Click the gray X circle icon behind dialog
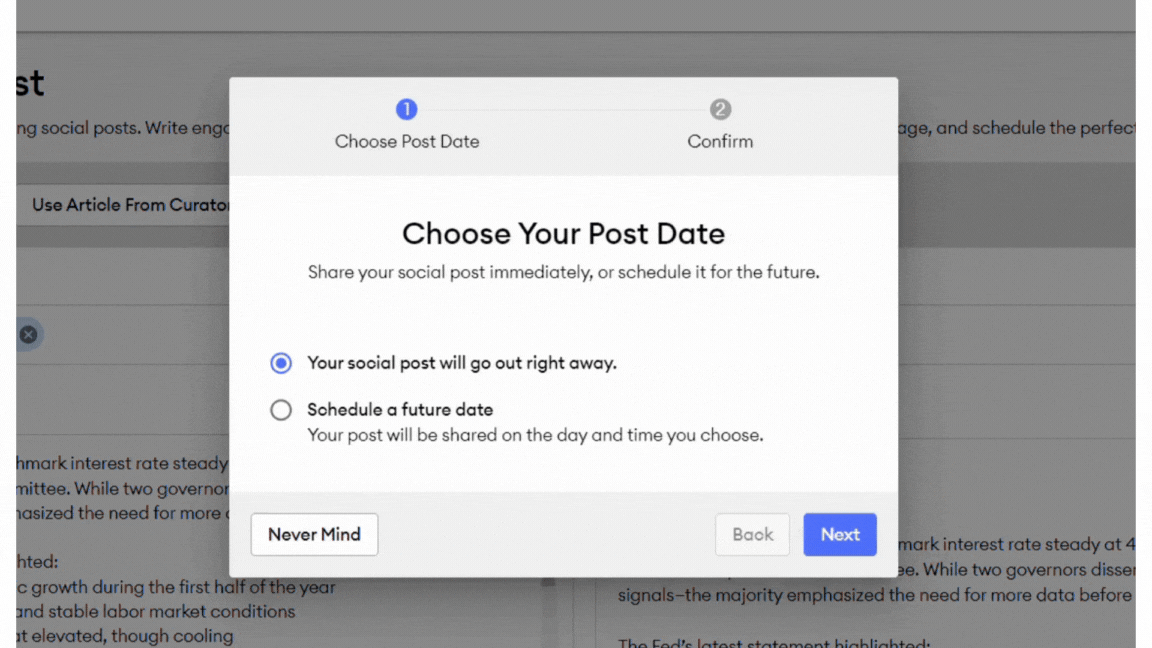The image size is (1152, 648). tap(29, 335)
